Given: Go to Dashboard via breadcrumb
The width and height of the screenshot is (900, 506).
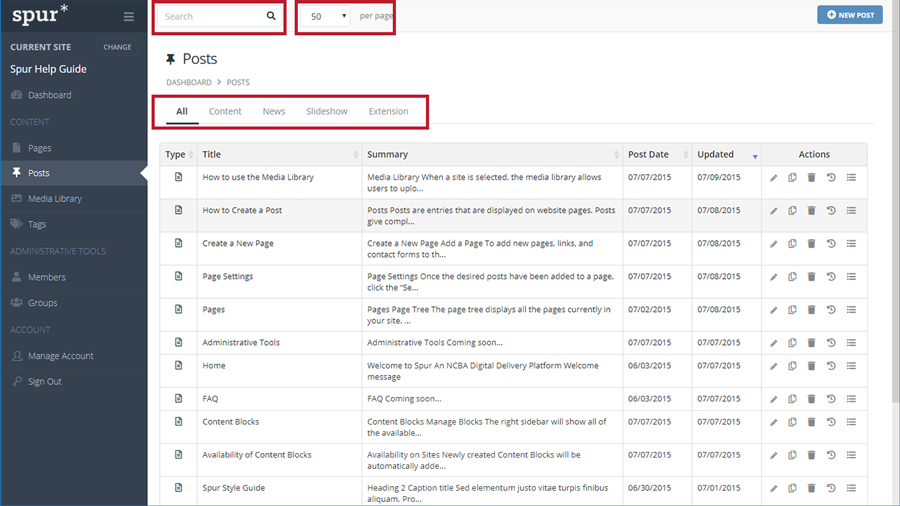Looking at the screenshot, I should point(188,82).
